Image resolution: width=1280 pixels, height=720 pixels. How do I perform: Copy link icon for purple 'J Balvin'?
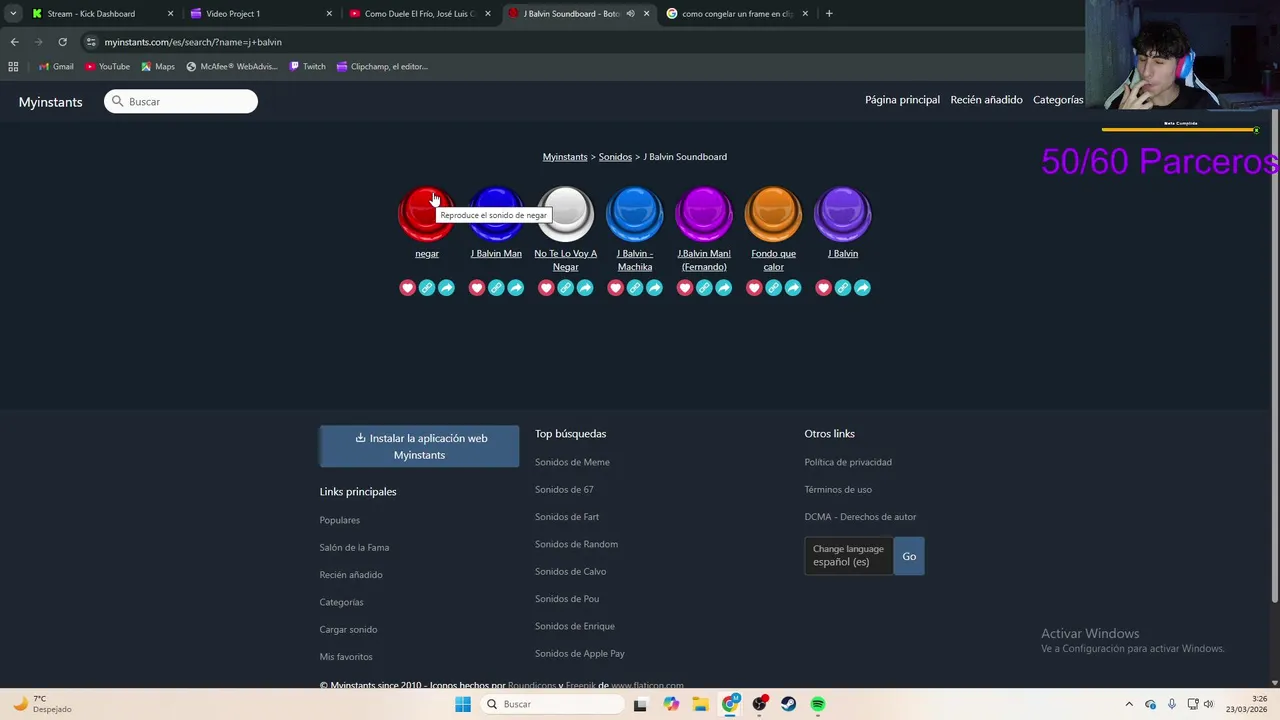click(843, 288)
